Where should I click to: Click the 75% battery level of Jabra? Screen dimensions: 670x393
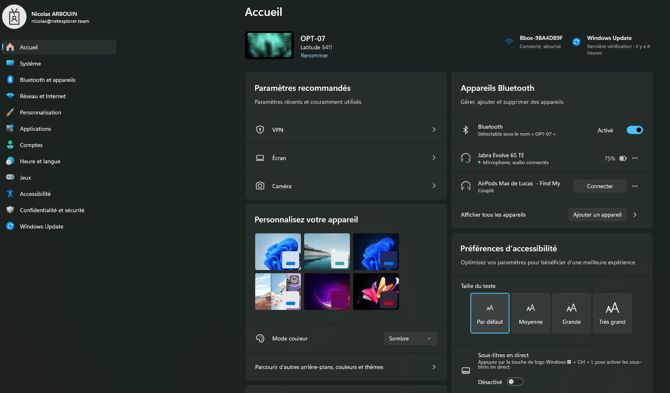[609, 158]
